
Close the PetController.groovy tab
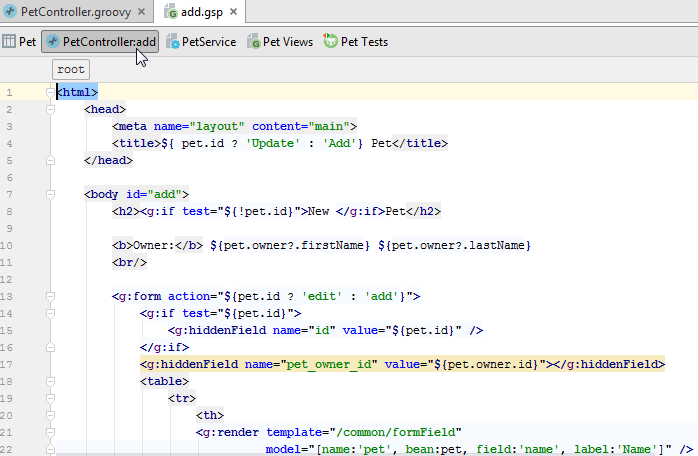pos(143,13)
